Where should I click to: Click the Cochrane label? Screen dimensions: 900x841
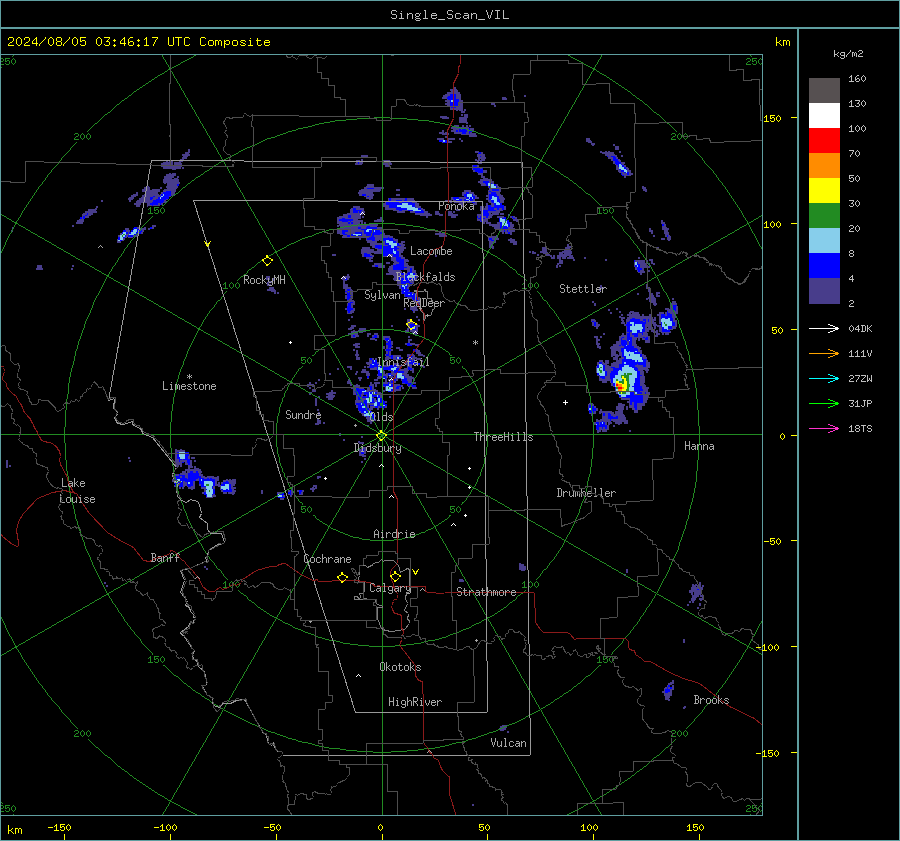coord(327,559)
